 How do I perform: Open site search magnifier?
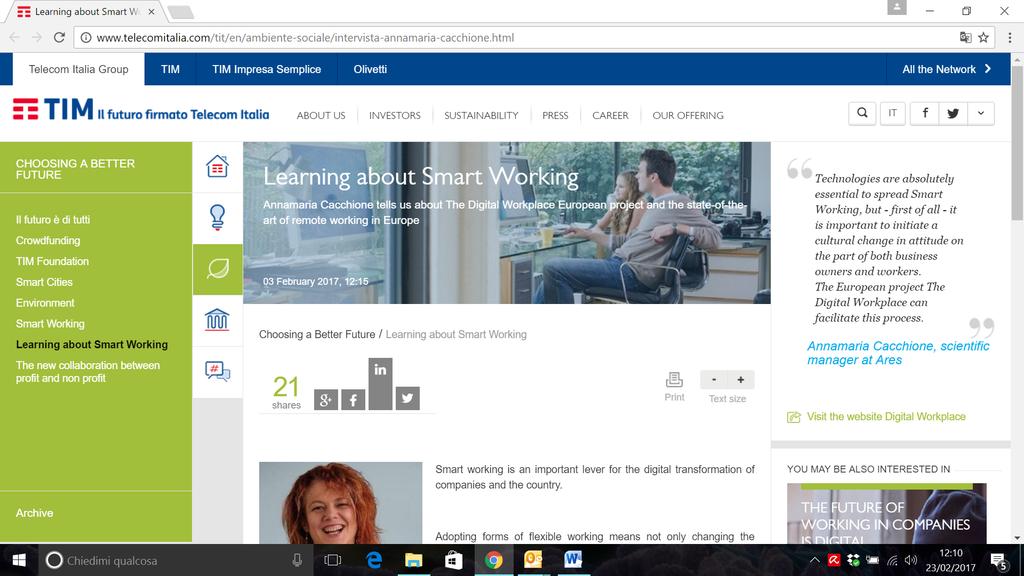click(x=862, y=113)
